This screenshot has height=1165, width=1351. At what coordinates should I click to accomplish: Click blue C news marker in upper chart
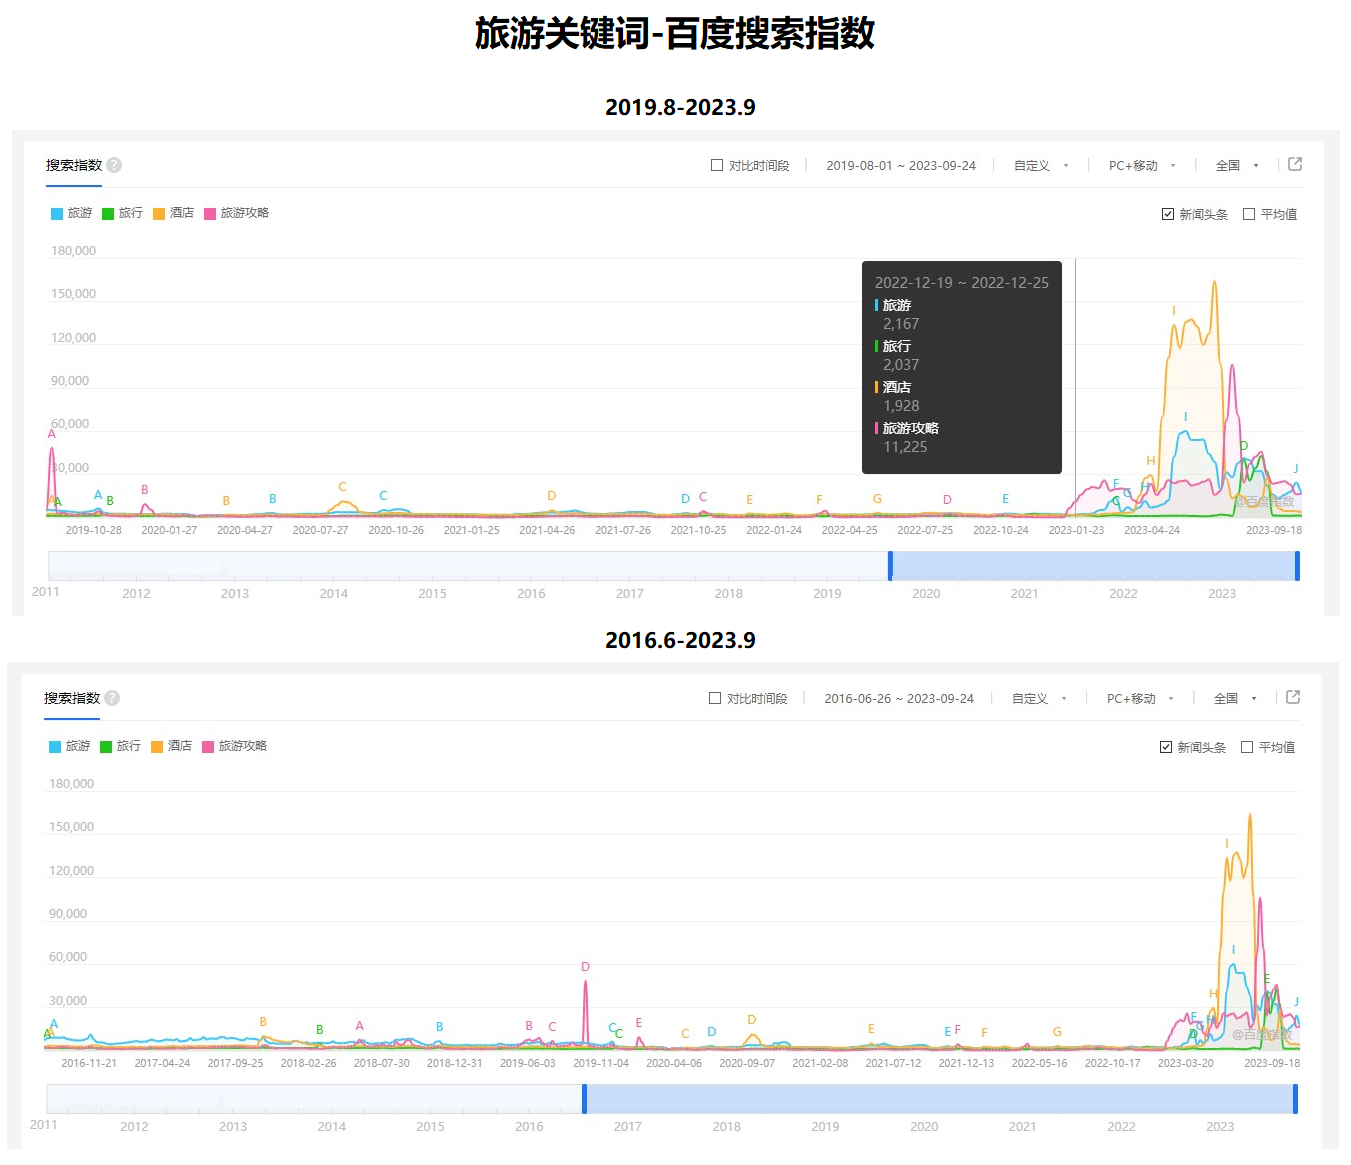click(x=383, y=496)
